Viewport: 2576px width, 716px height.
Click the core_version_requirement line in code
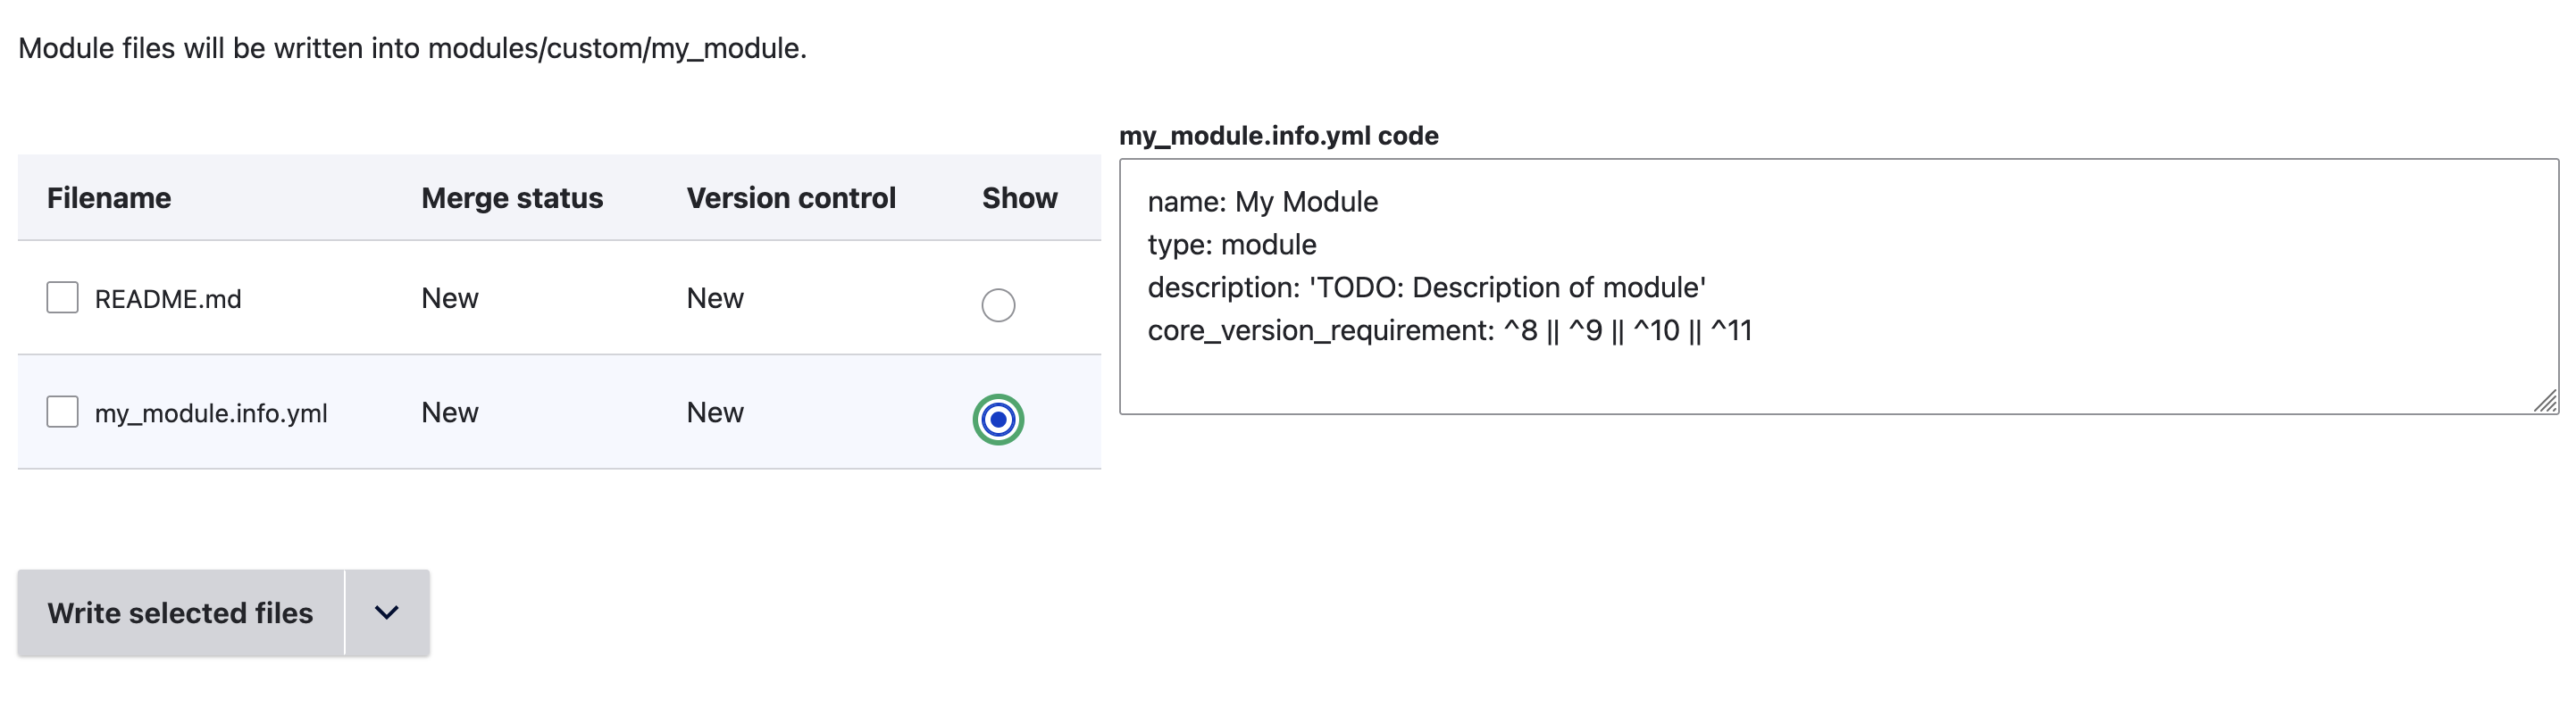click(x=1449, y=331)
